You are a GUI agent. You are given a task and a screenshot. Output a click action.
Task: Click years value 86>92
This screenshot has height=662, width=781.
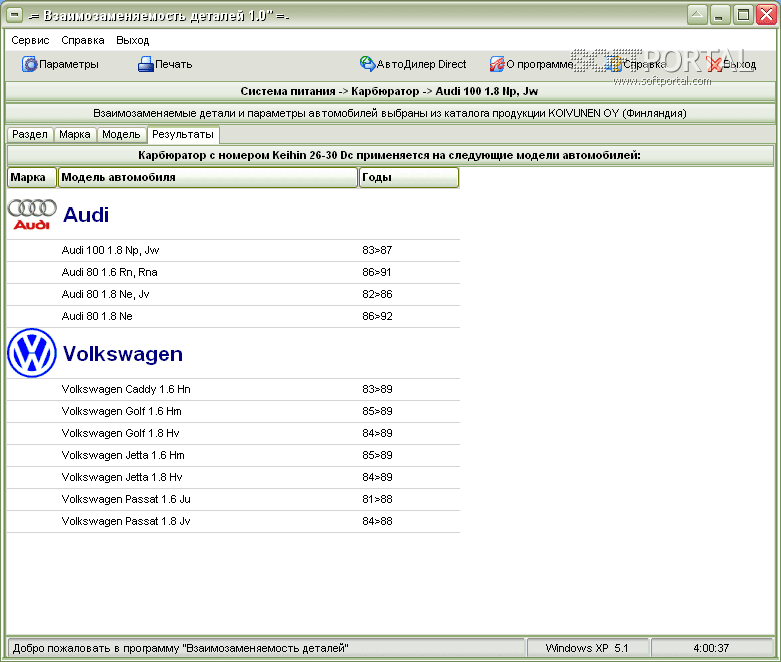pos(377,316)
